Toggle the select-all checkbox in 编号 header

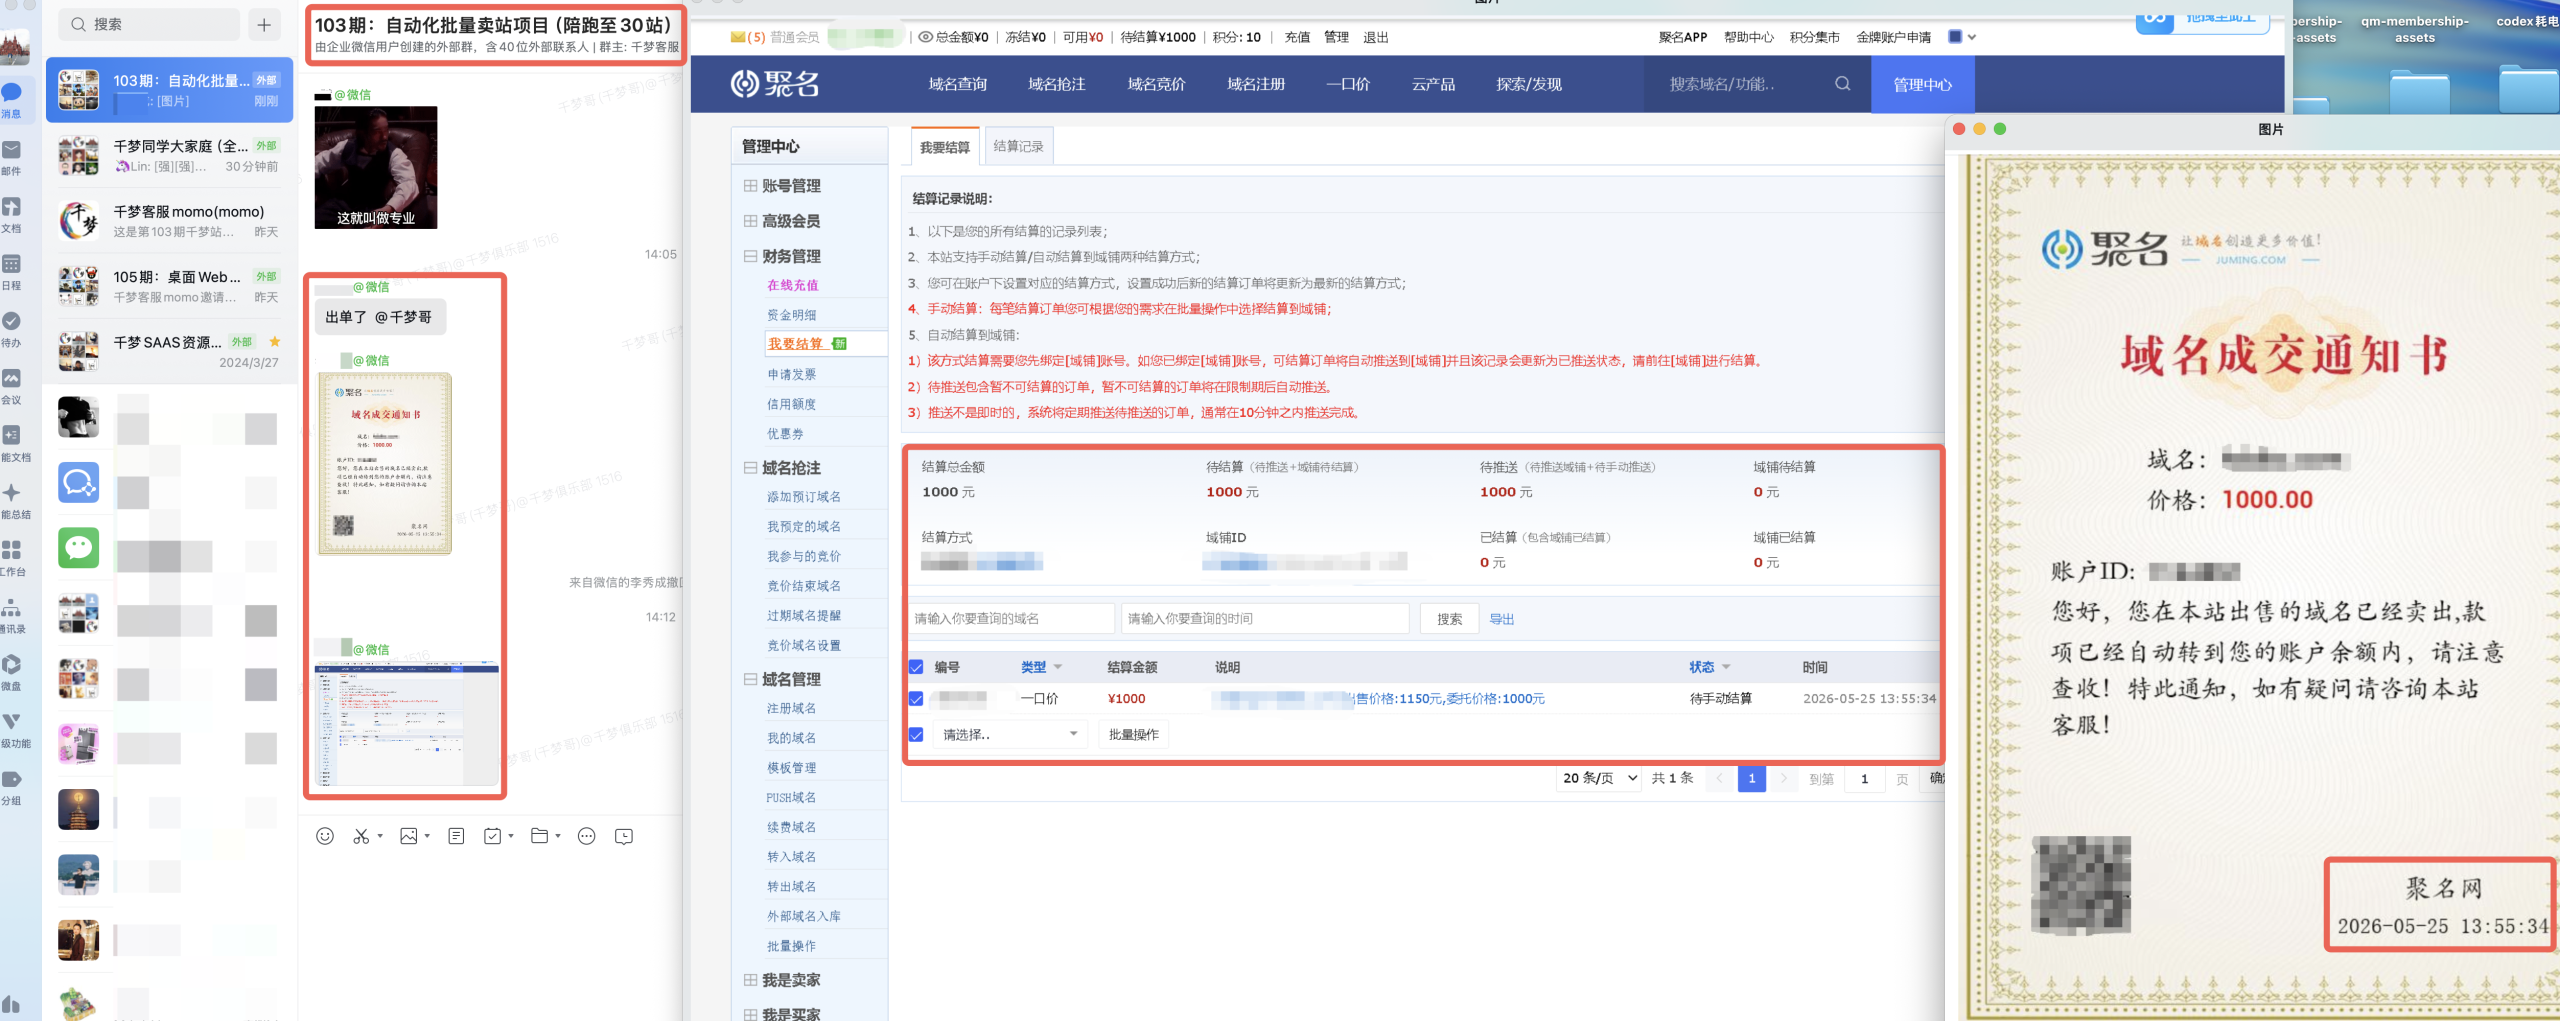coord(916,667)
